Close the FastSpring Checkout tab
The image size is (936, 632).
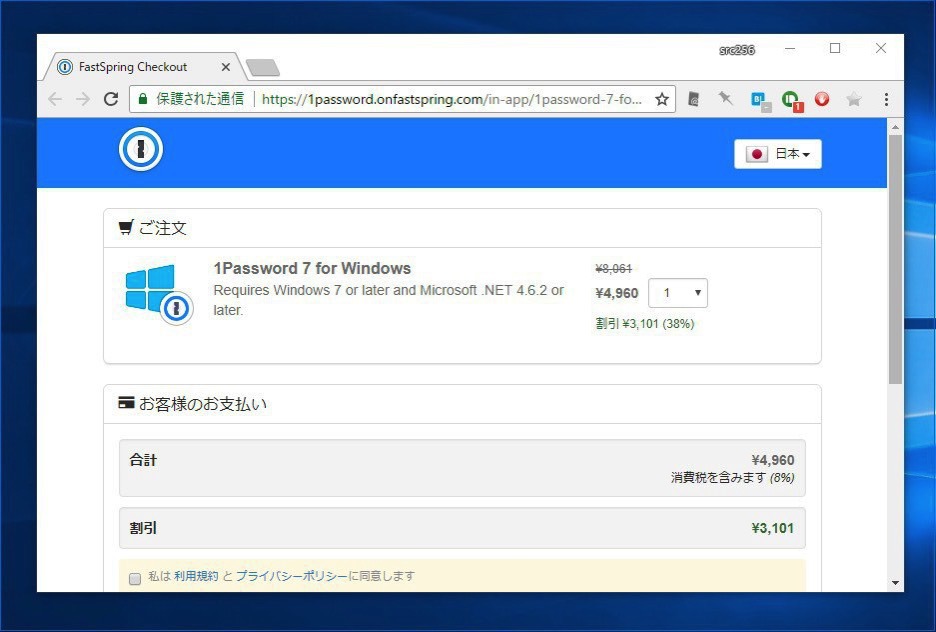tap(226, 67)
